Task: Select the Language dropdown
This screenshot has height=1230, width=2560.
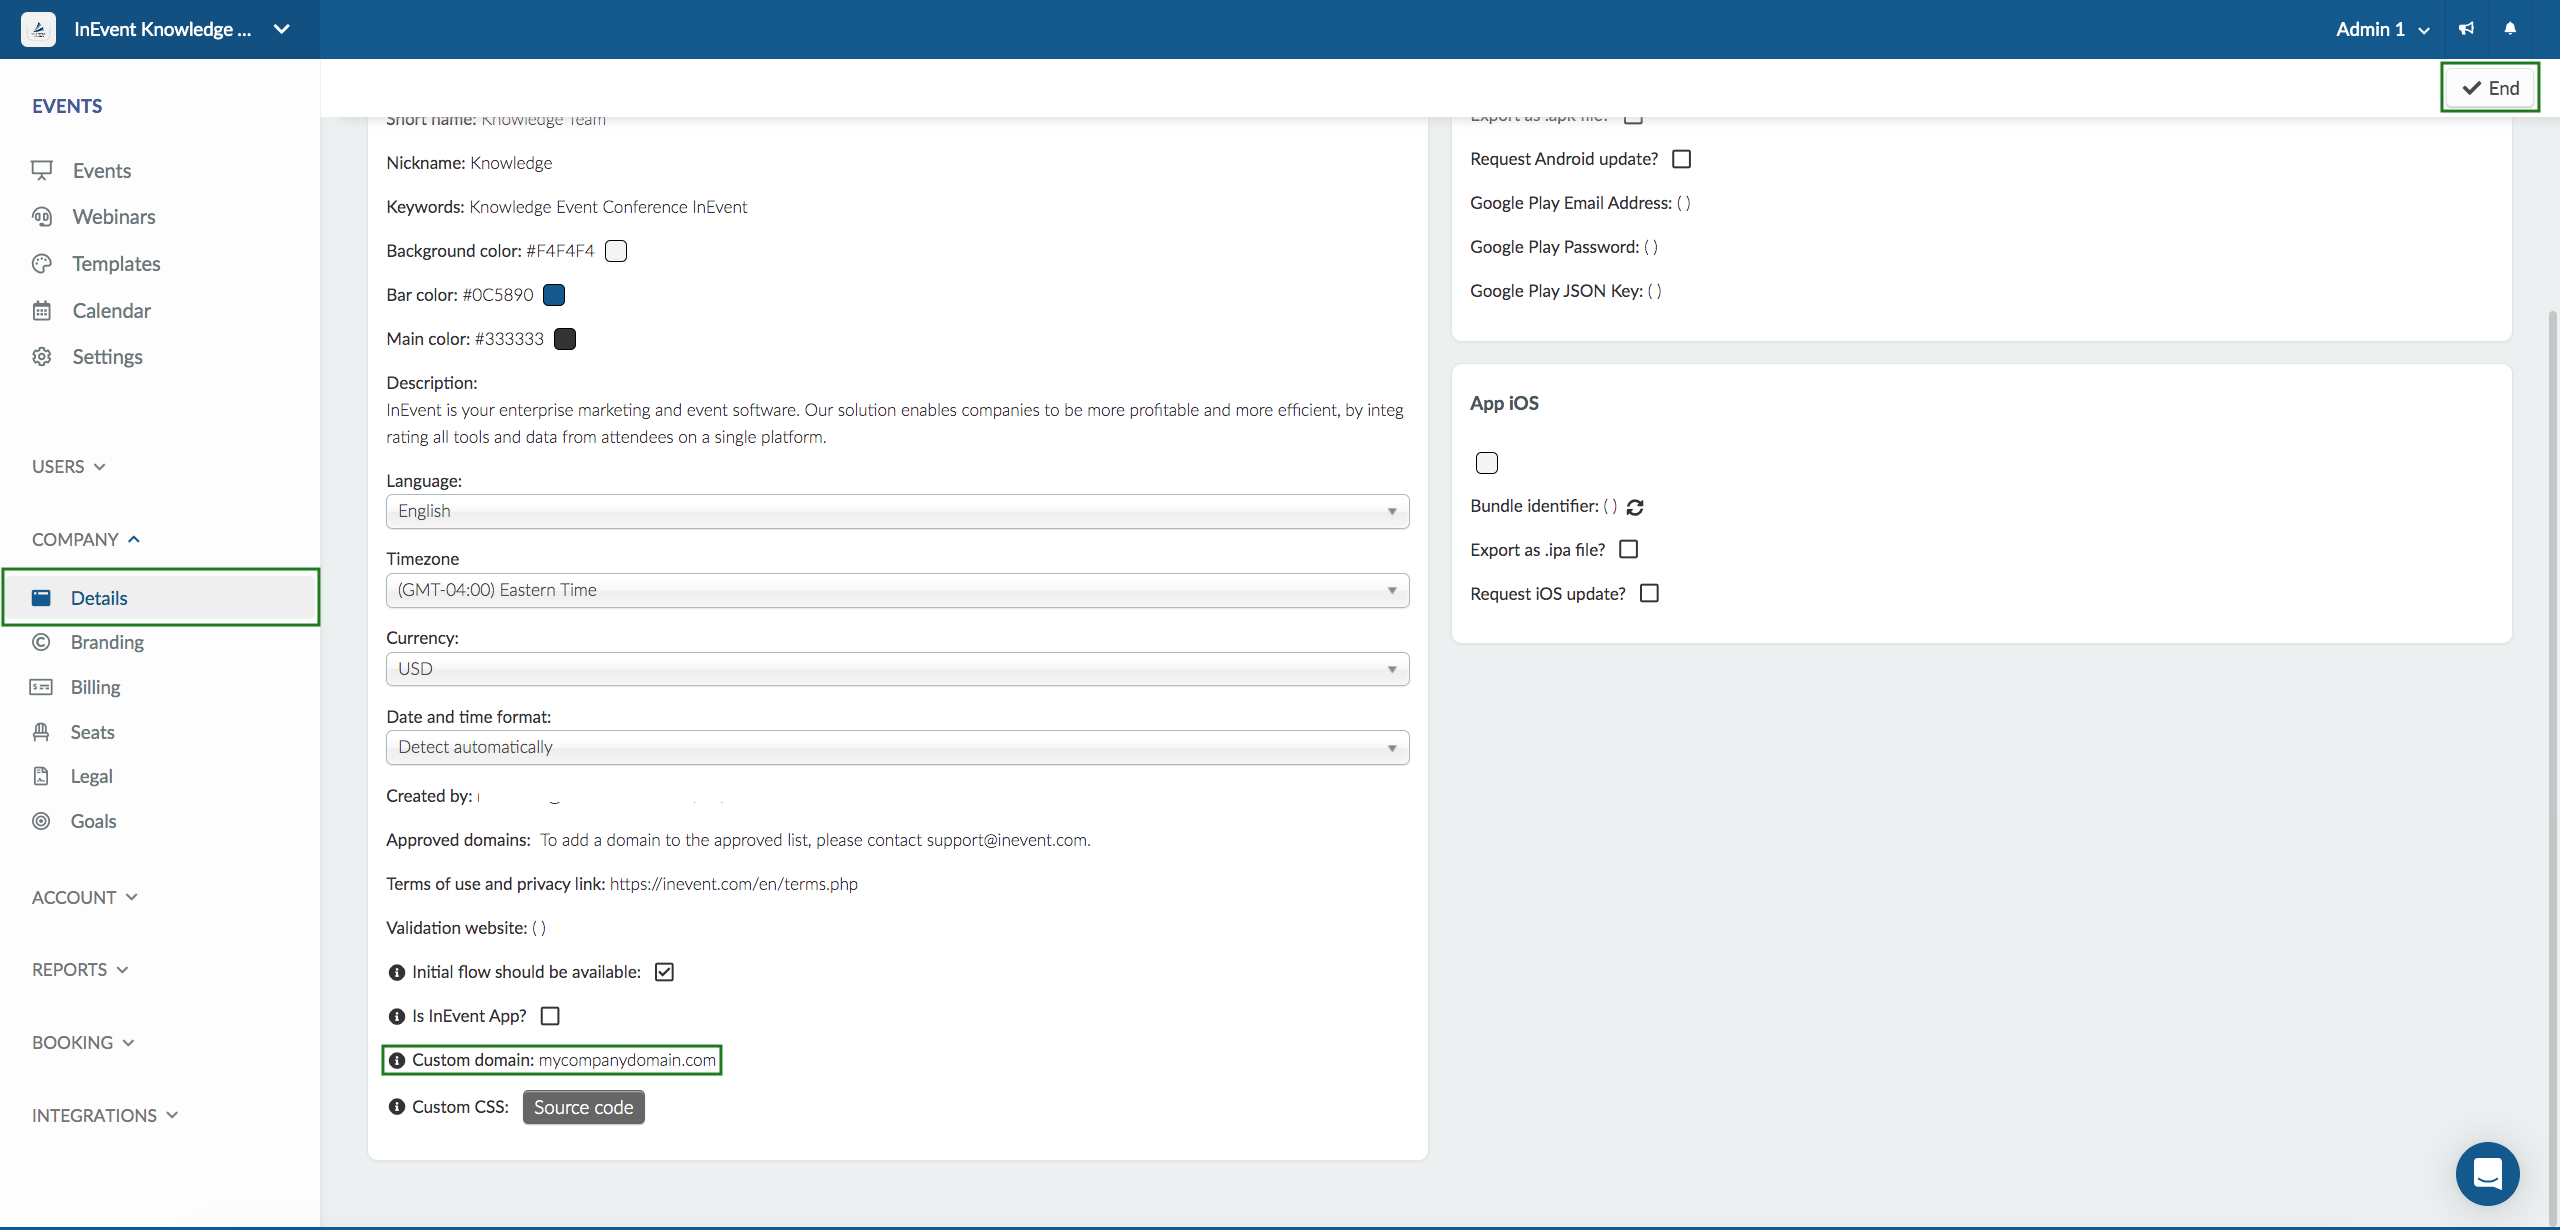Action: (x=896, y=510)
